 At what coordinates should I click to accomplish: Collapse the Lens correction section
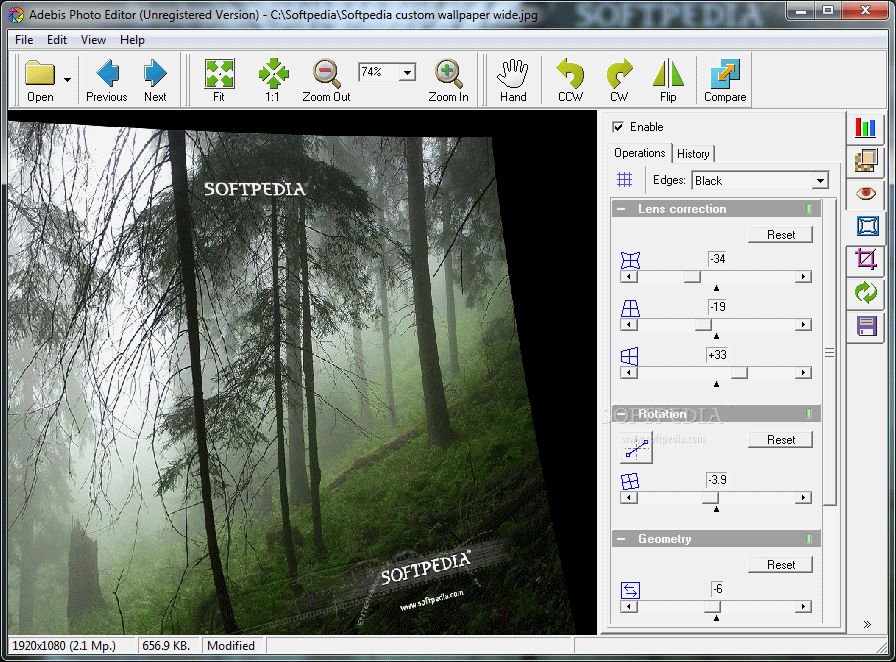pyautogui.click(x=621, y=209)
